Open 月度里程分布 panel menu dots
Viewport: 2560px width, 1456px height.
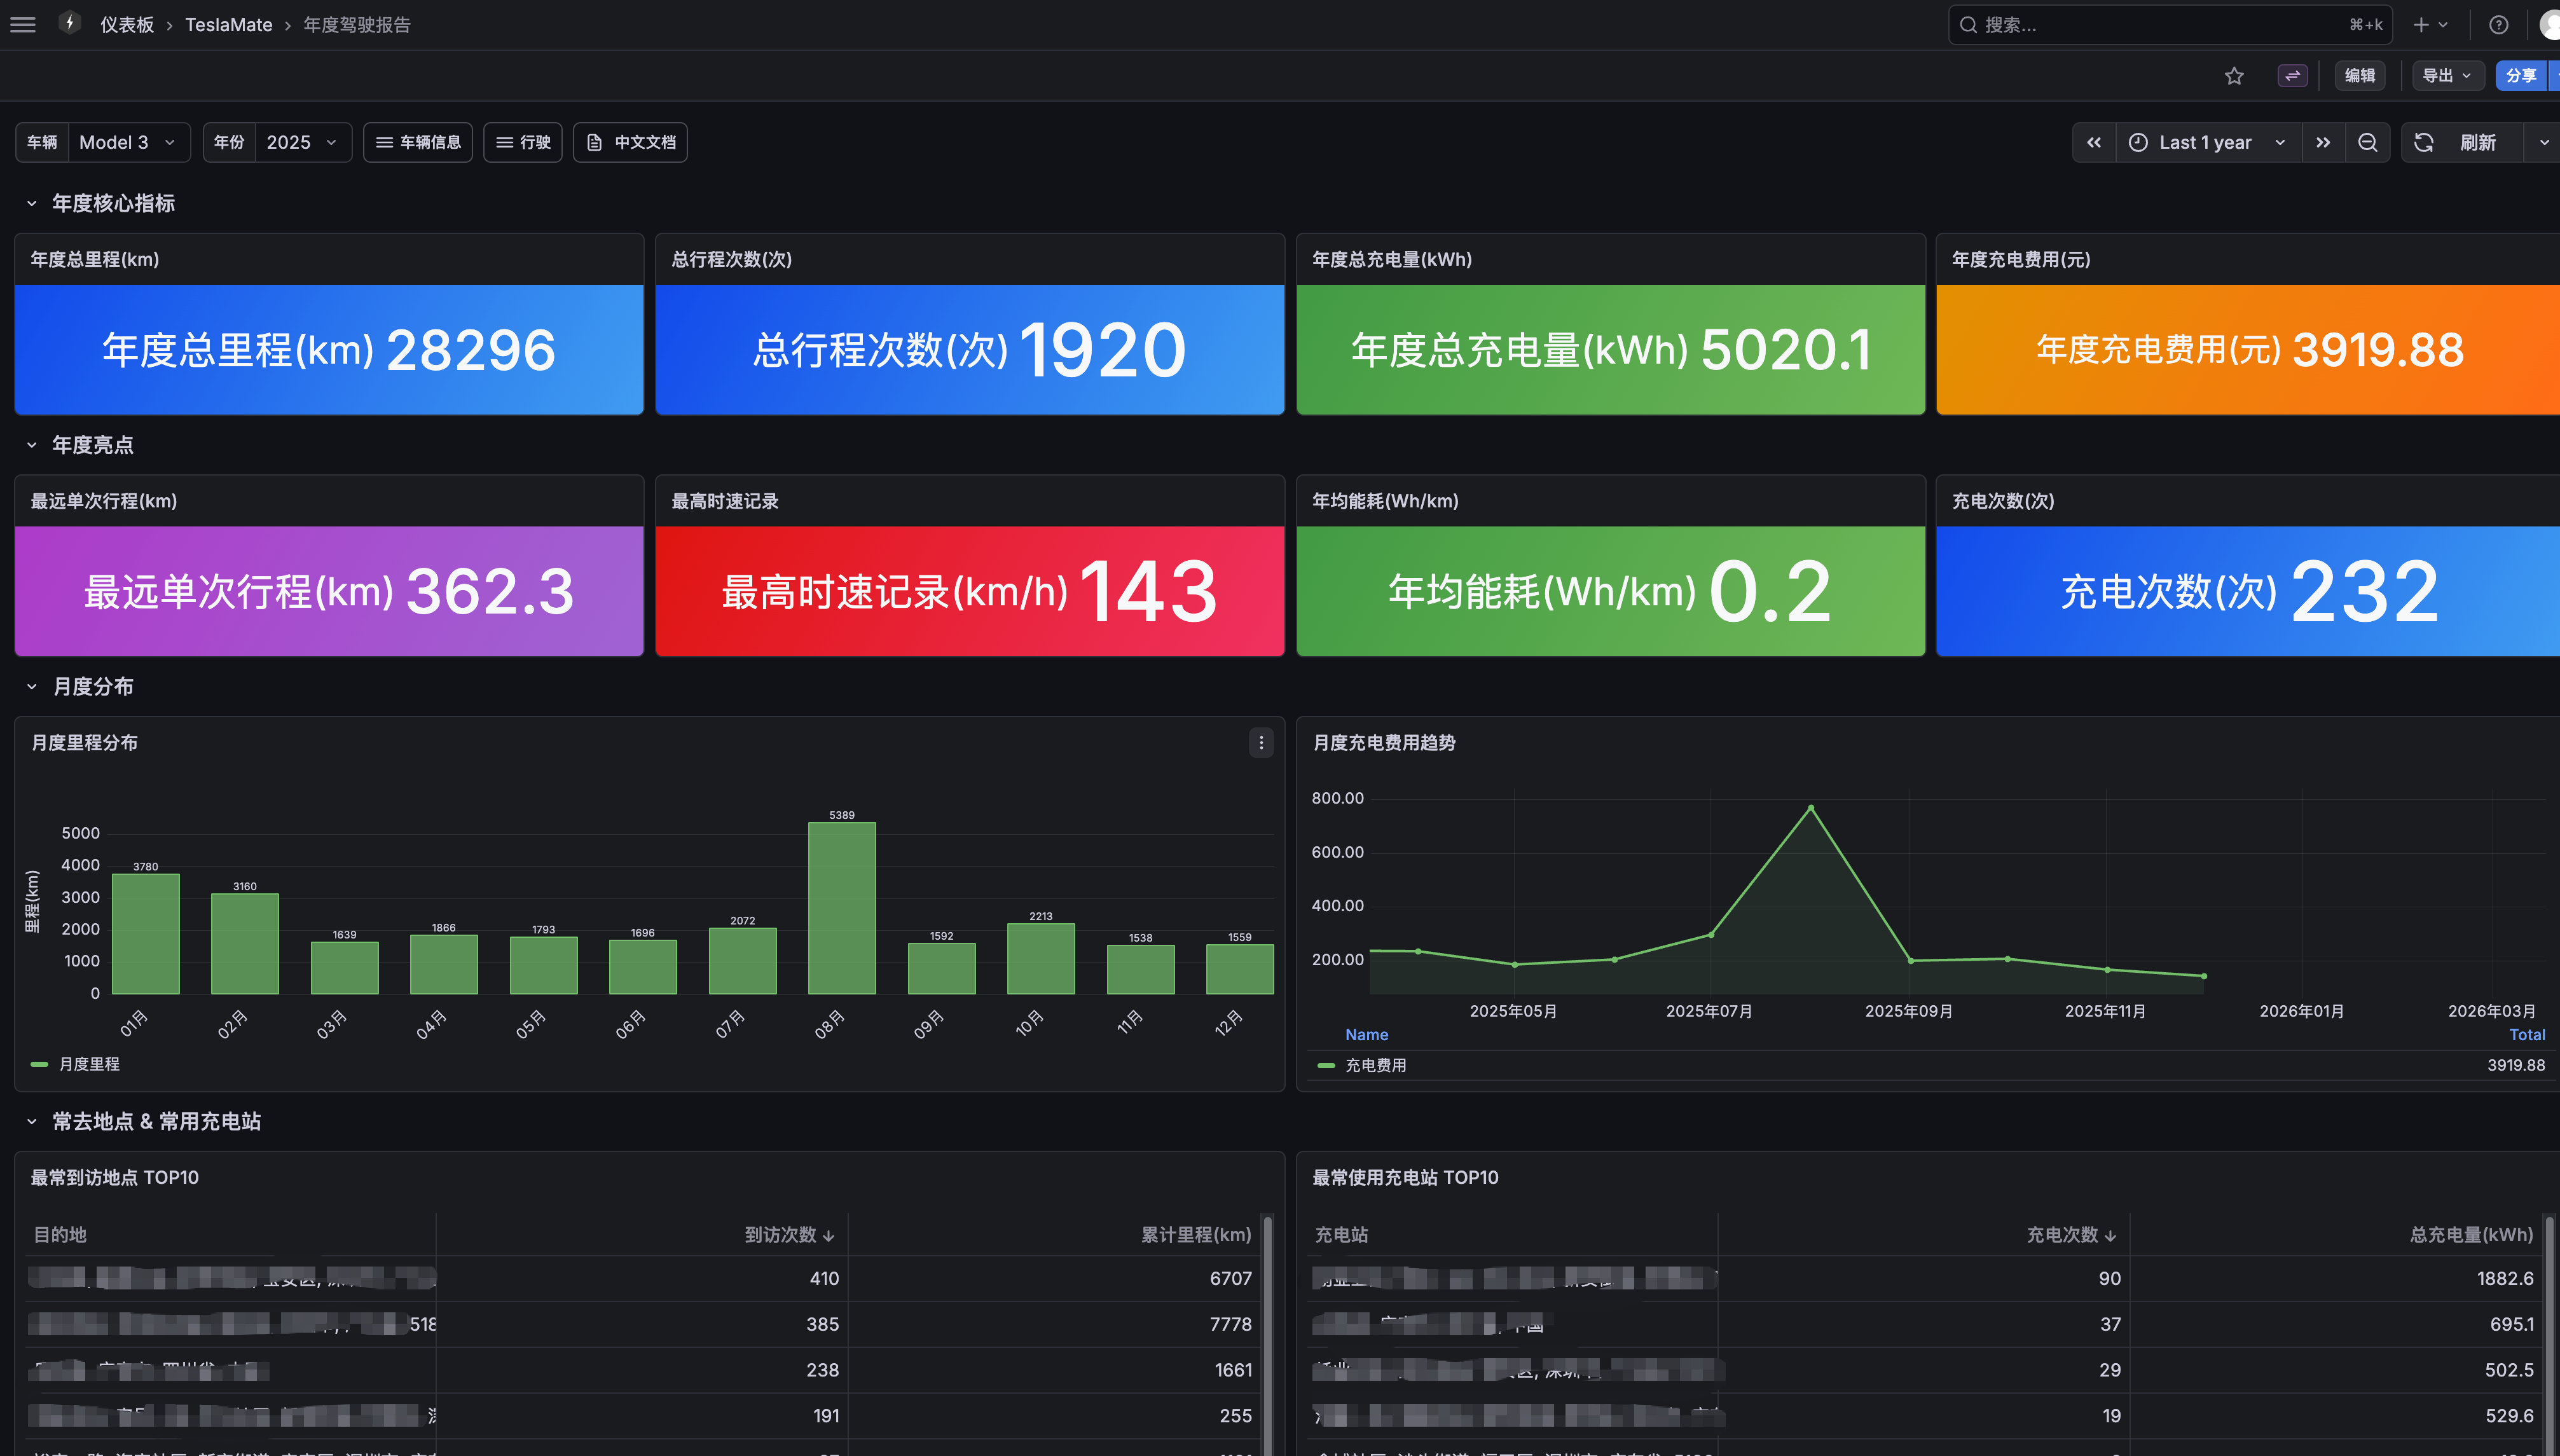(1261, 743)
